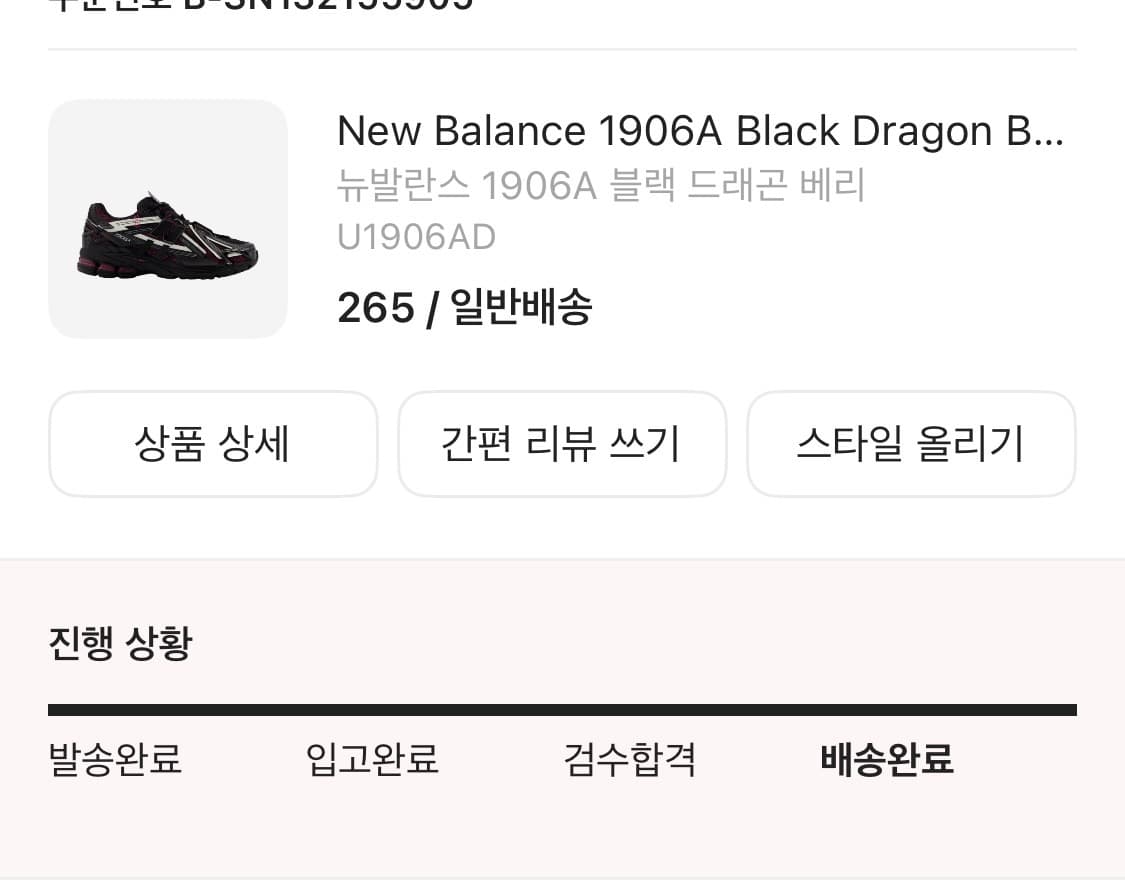Image resolution: width=1125 pixels, height=882 pixels.
Task: Select the model number U1906AD
Action: point(416,237)
